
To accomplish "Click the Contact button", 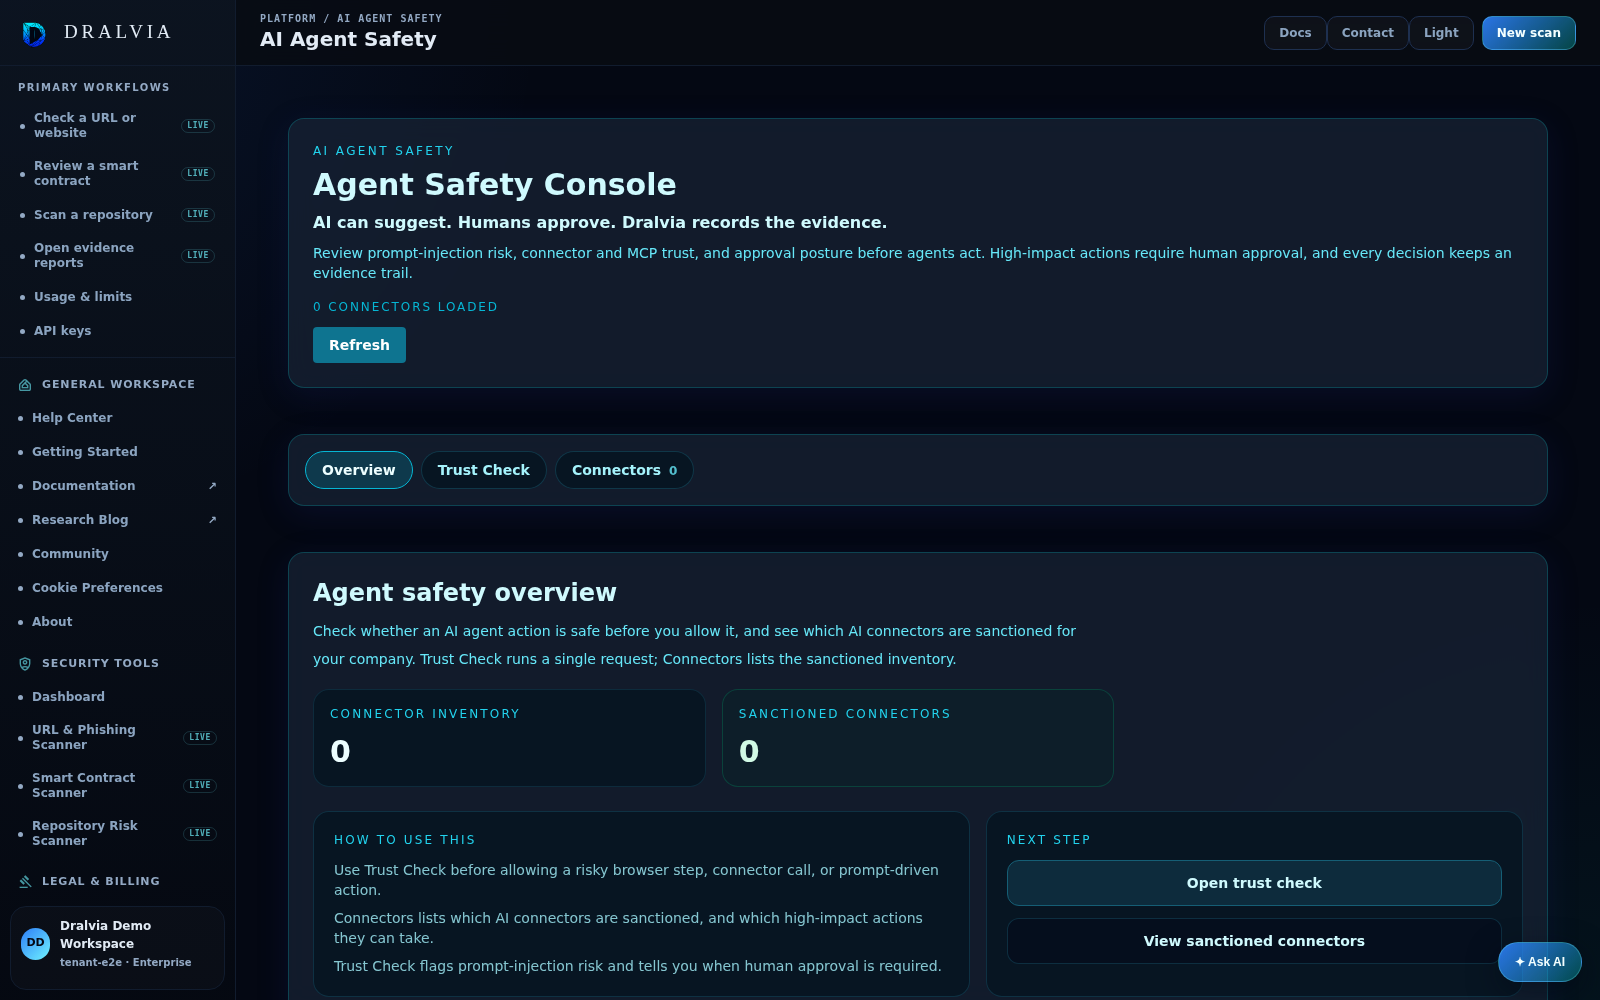I will click(x=1367, y=33).
